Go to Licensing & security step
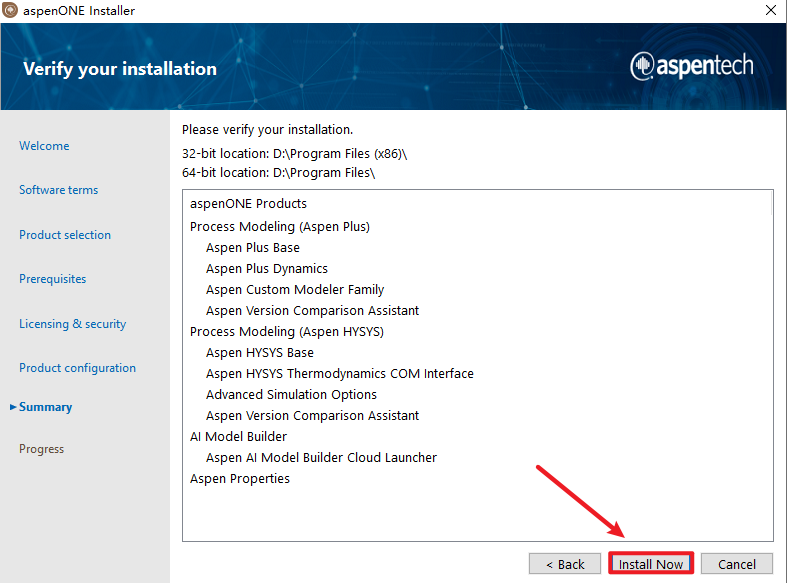787x583 pixels. 72,324
